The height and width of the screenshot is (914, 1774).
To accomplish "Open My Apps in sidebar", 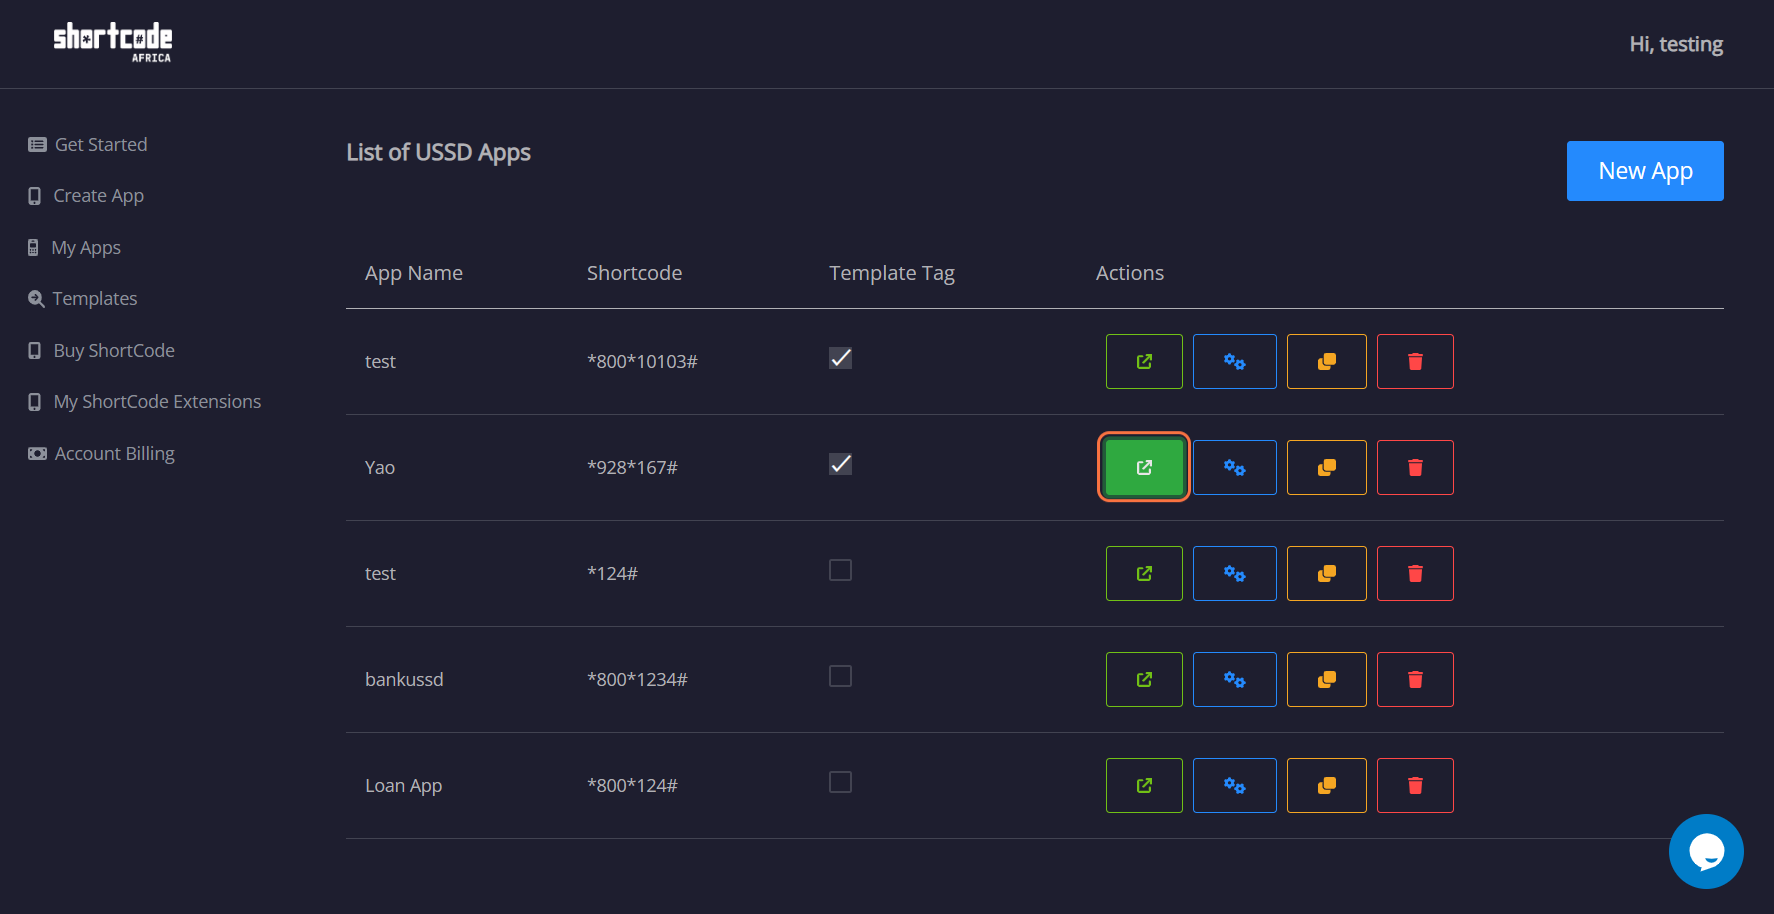I will (x=75, y=247).
